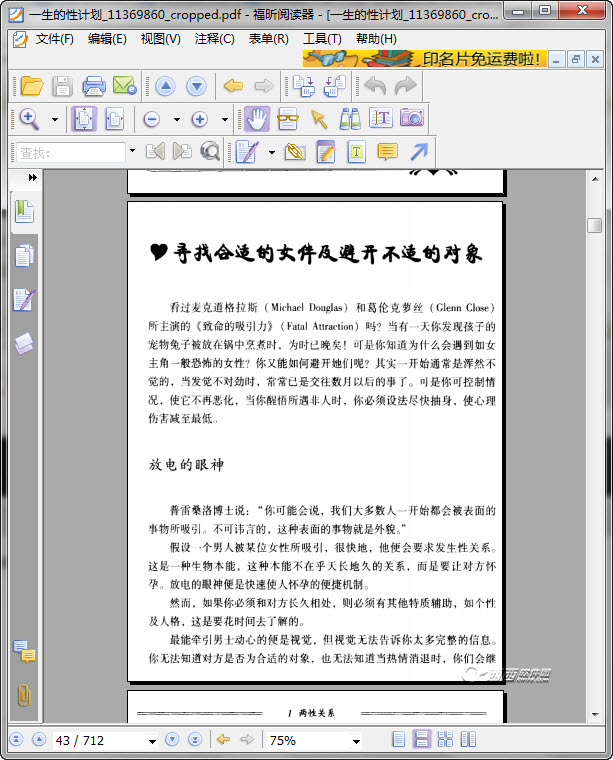Zoom out using the minus circle
Viewport: 613px width, 760px height.
click(x=152, y=119)
